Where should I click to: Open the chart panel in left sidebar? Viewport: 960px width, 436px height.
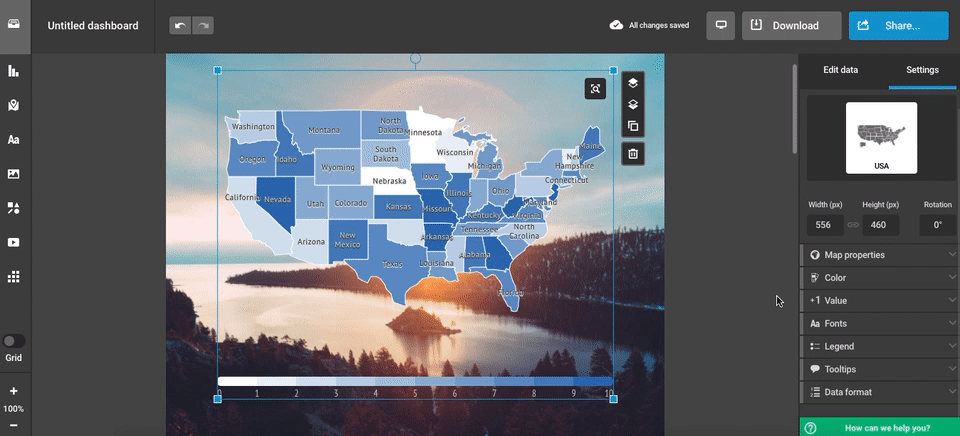pos(14,71)
